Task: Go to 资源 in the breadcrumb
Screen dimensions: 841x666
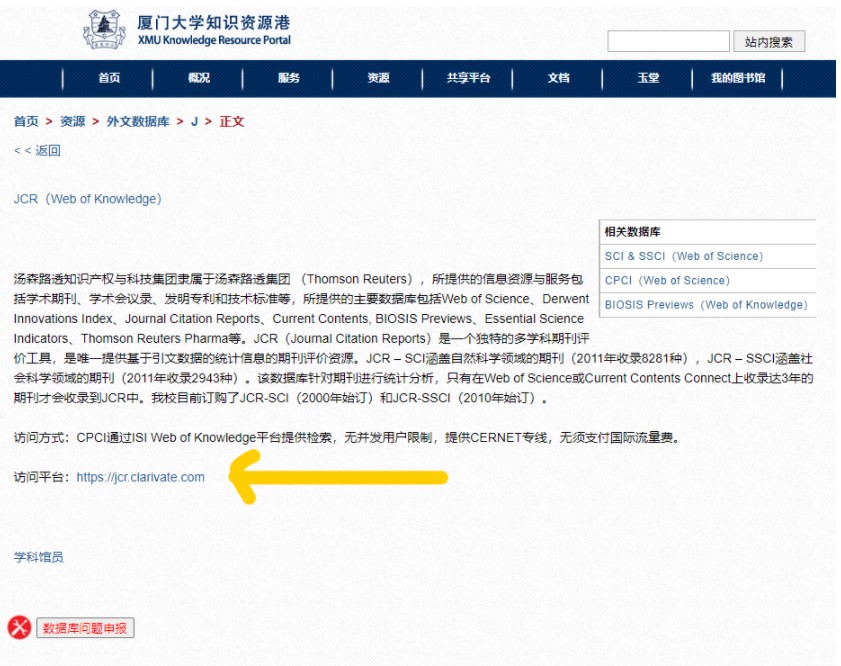Action: [72, 122]
